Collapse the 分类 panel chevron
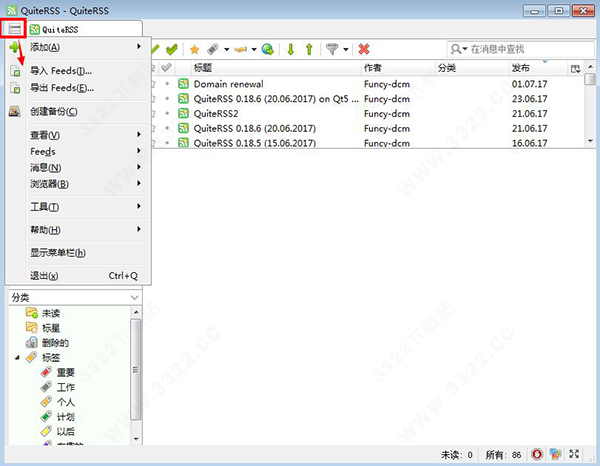 [134, 297]
